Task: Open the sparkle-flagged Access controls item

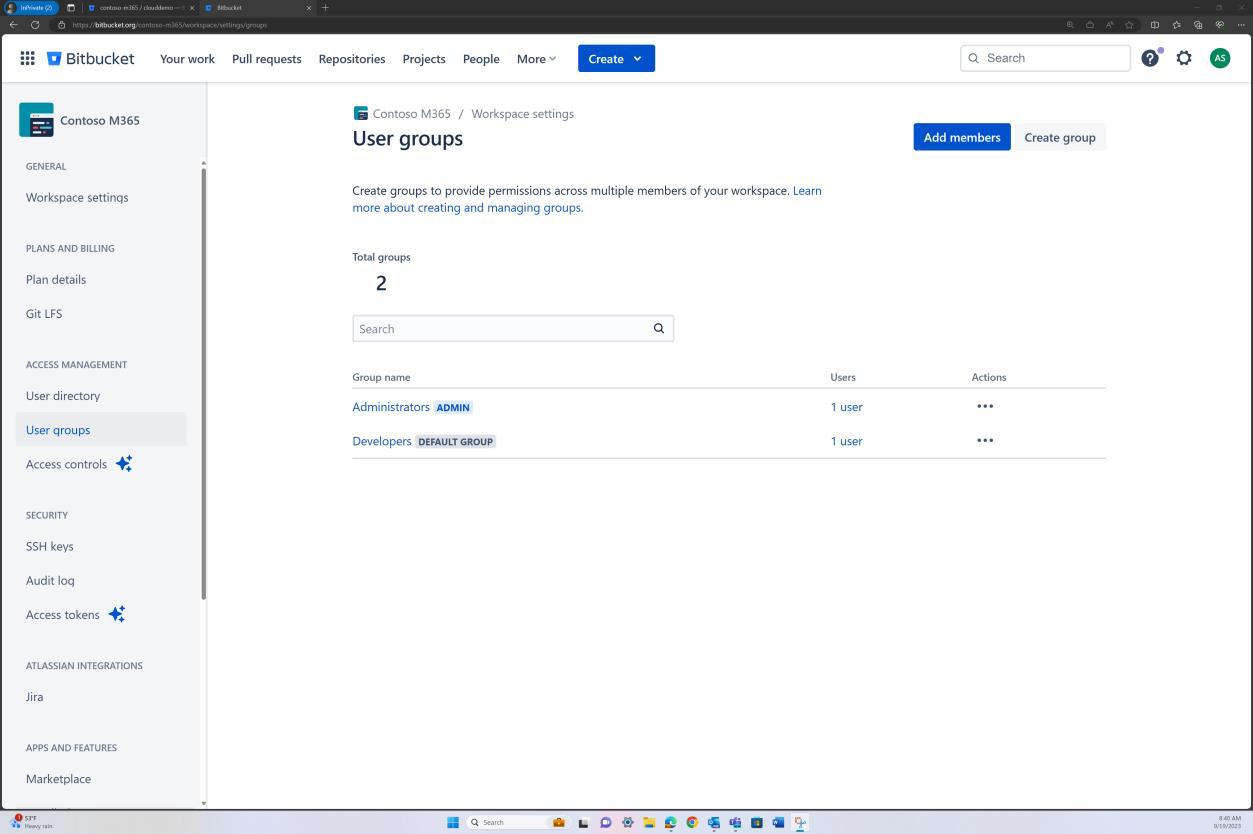Action: click(x=66, y=463)
